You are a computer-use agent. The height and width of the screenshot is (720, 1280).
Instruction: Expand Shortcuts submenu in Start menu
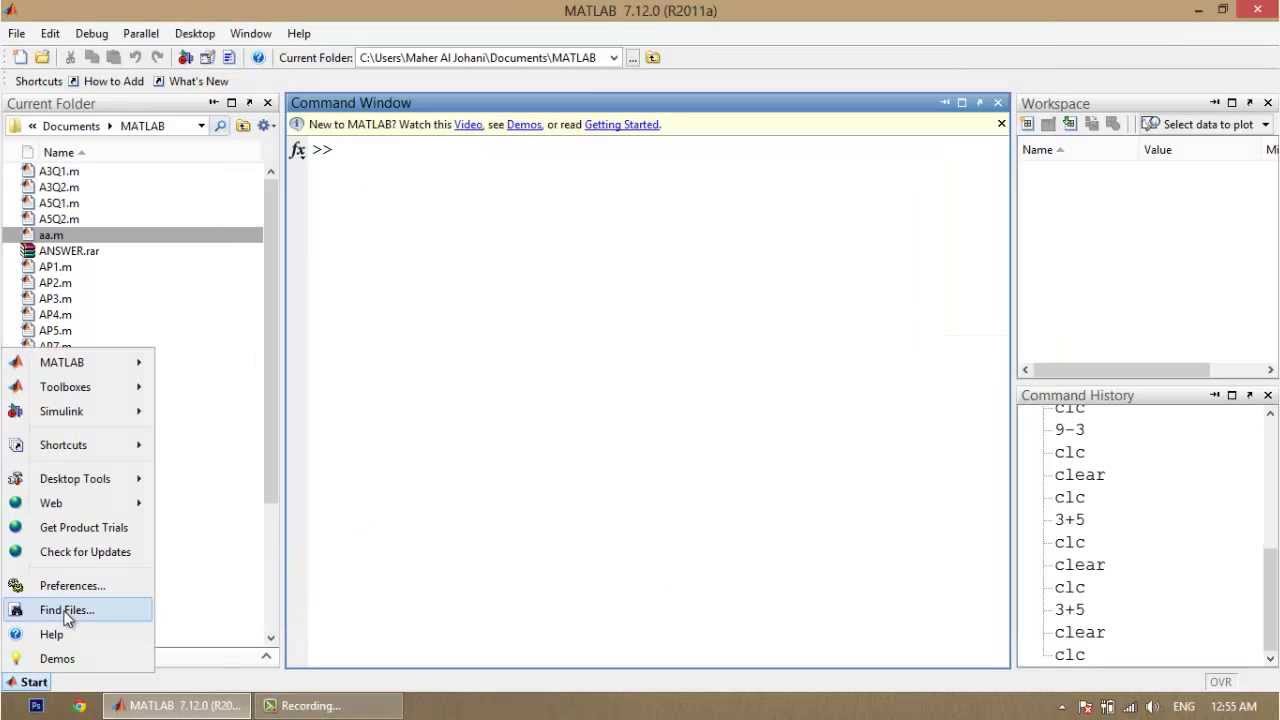78,445
